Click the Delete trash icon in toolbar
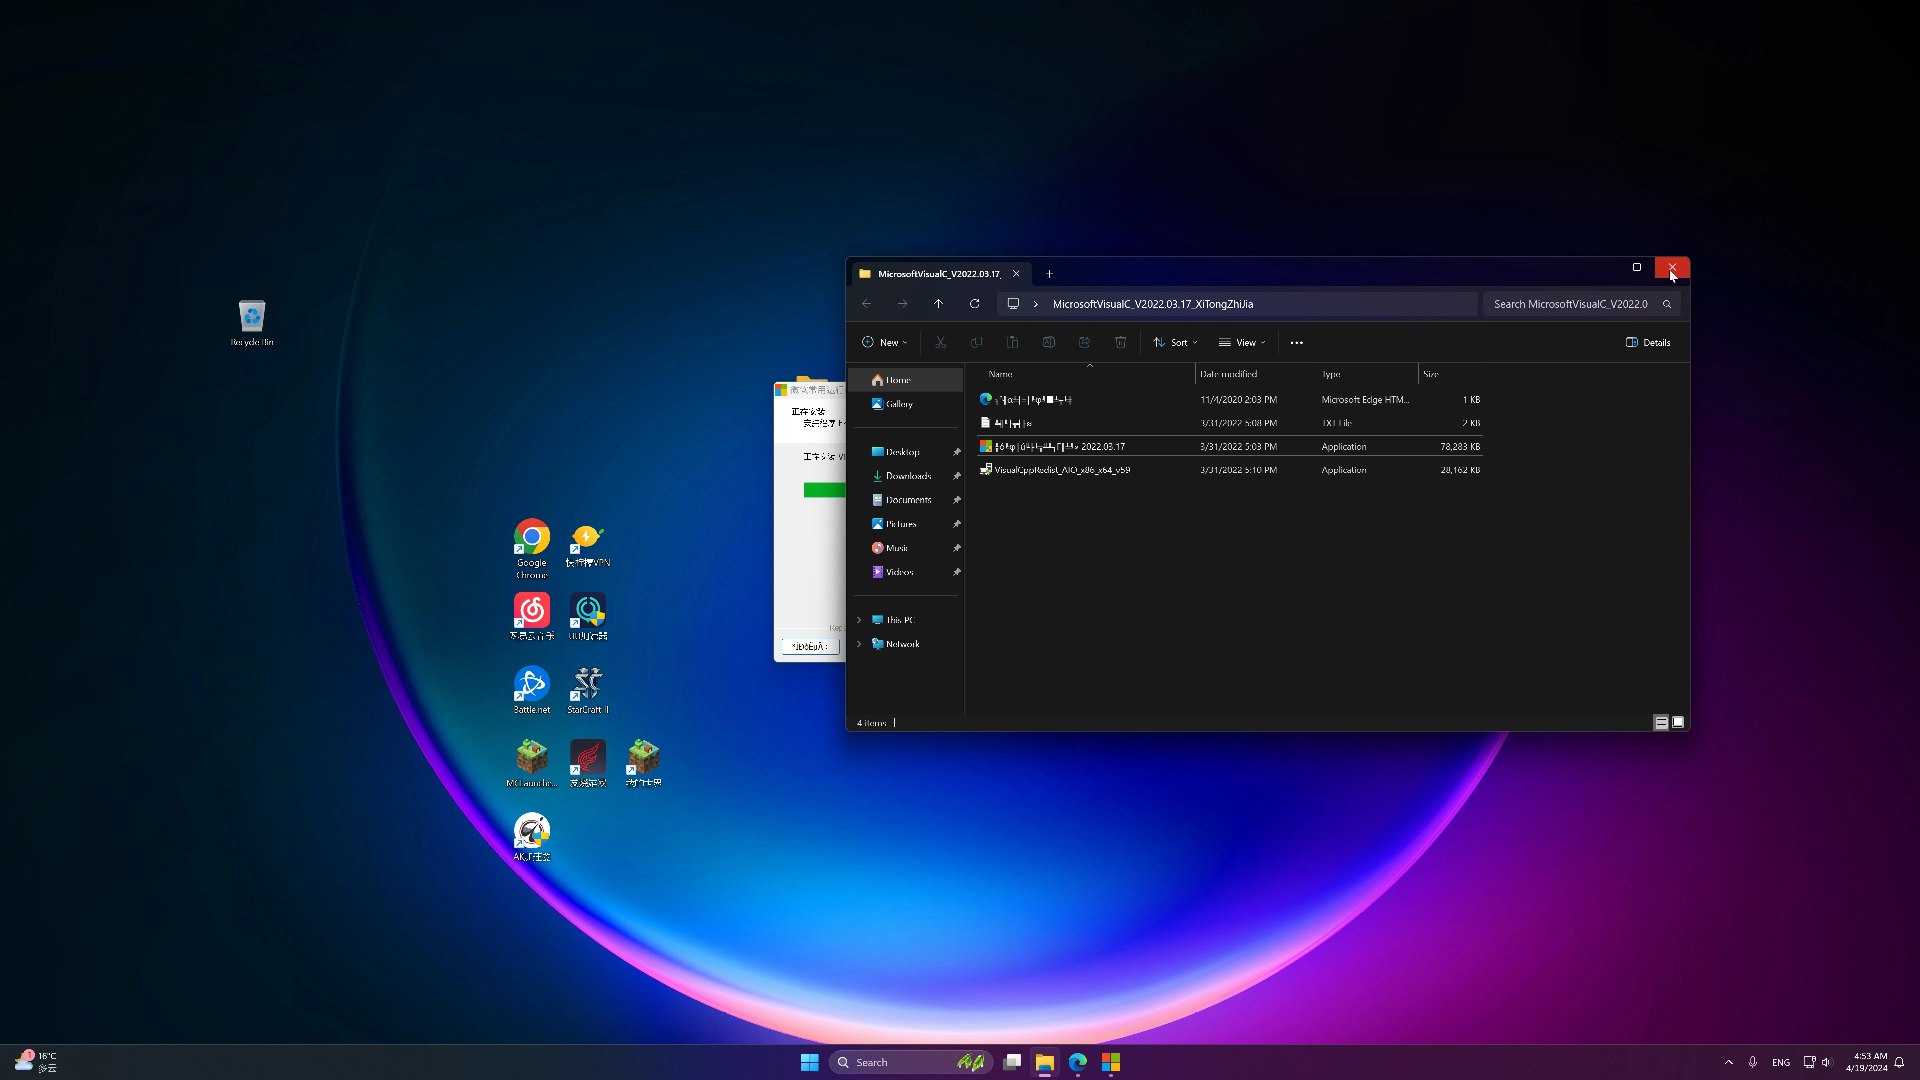The width and height of the screenshot is (1920, 1080). [1120, 342]
